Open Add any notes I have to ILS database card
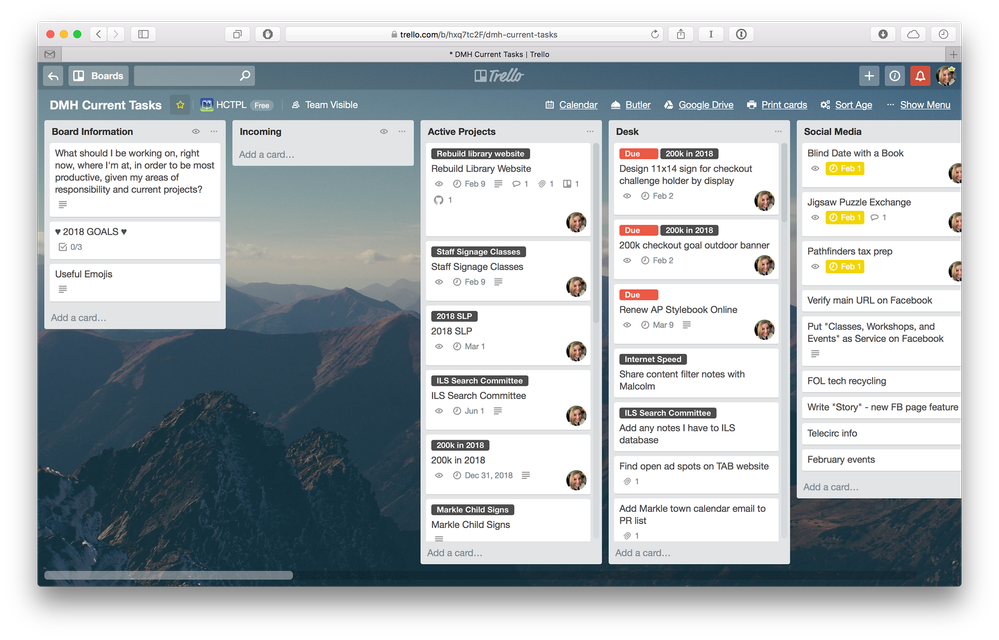This screenshot has height=640, width=999. [696, 427]
